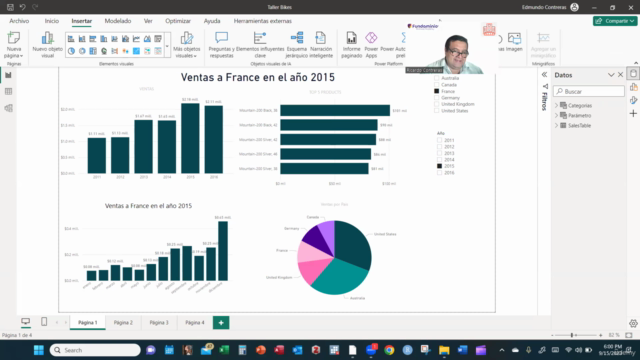Check the Australia country filter
This screenshot has height=360, width=640.
pos(436,78)
